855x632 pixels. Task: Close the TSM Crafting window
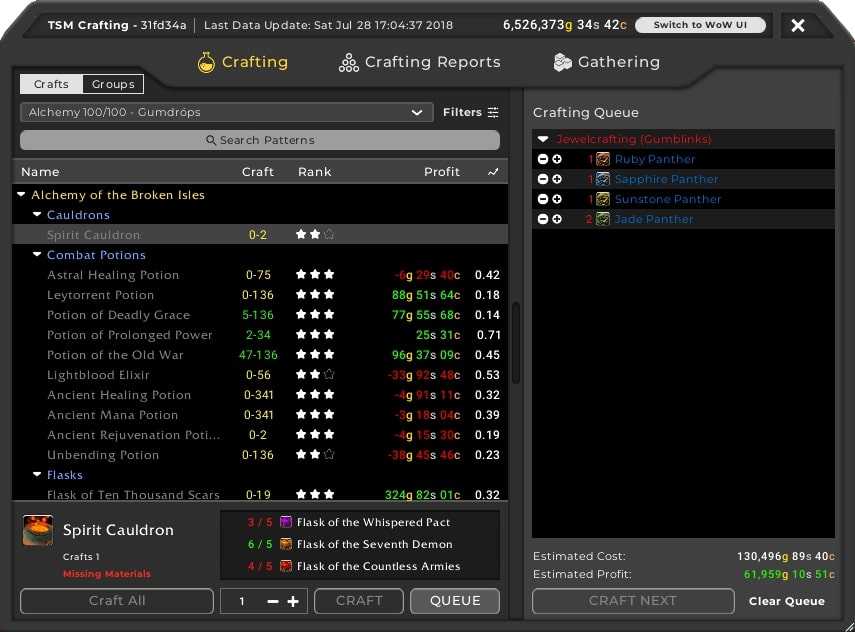click(x=798, y=25)
